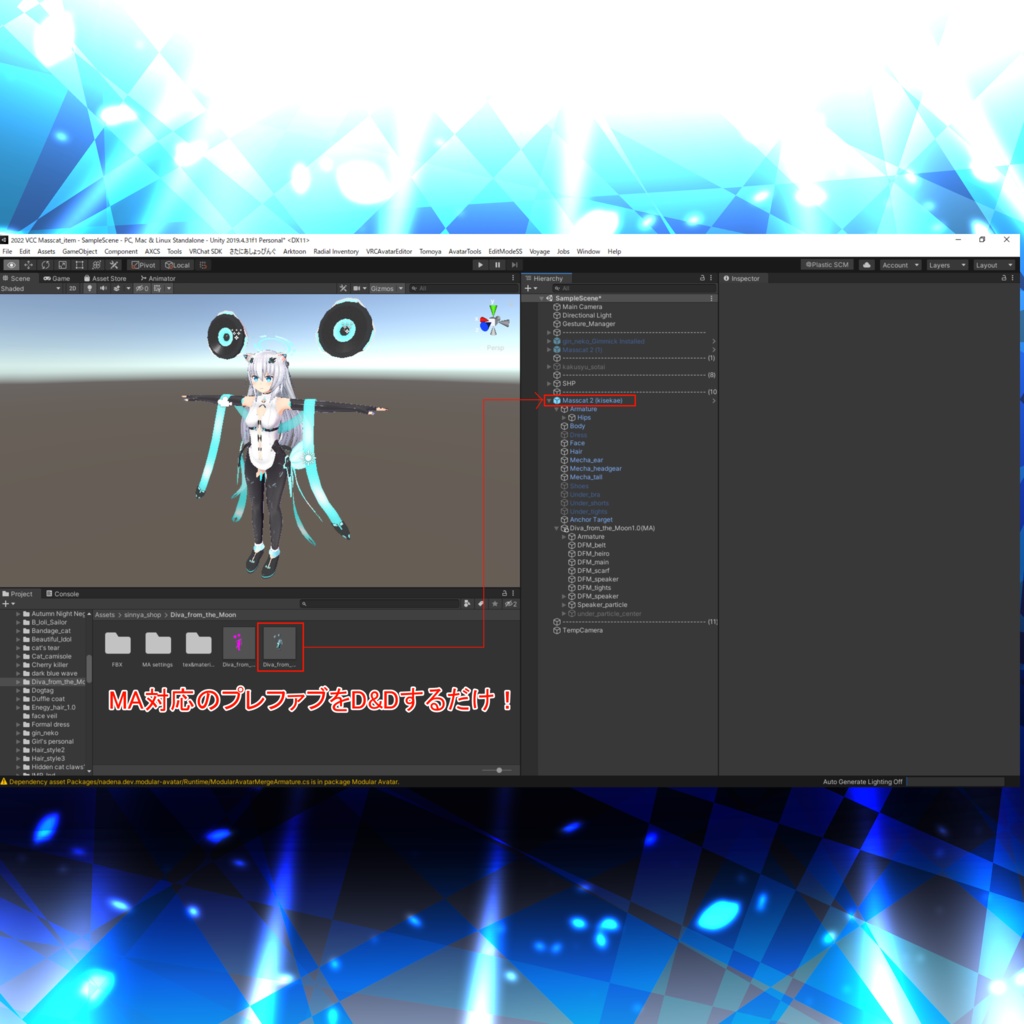The height and width of the screenshot is (1024, 1024).
Task: Open the FBX folder thumbnail
Action: pyautogui.click(x=118, y=644)
